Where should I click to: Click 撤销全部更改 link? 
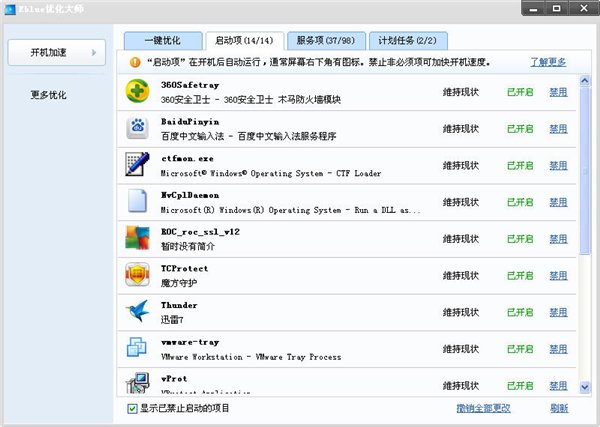tap(483, 409)
